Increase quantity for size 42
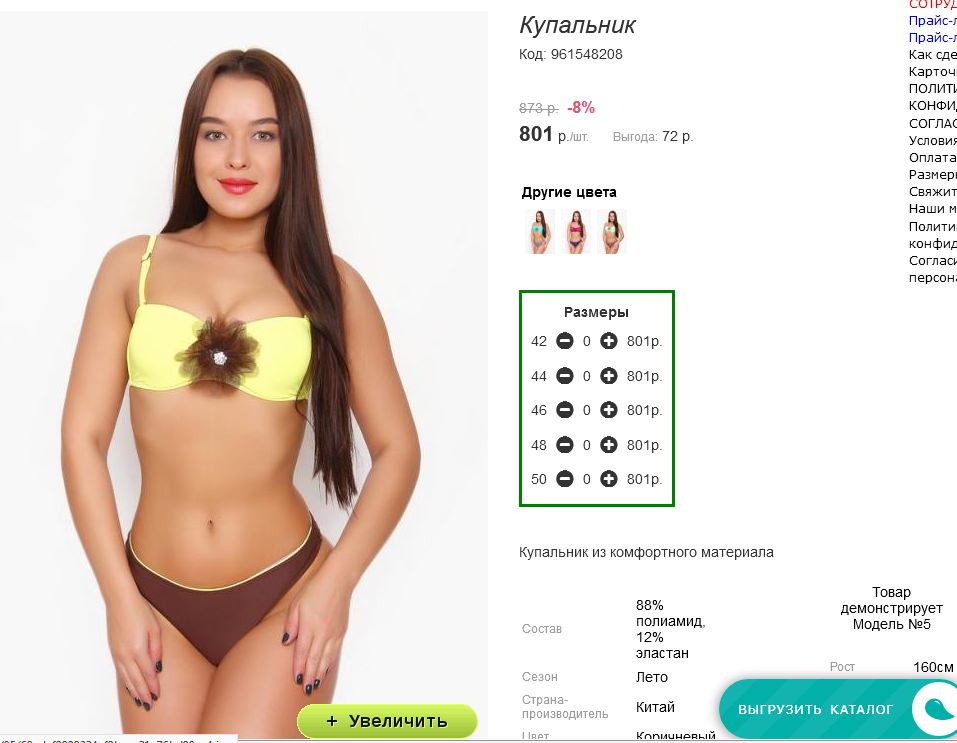Image resolution: width=957 pixels, height=743 pixels. click(609, 341)
